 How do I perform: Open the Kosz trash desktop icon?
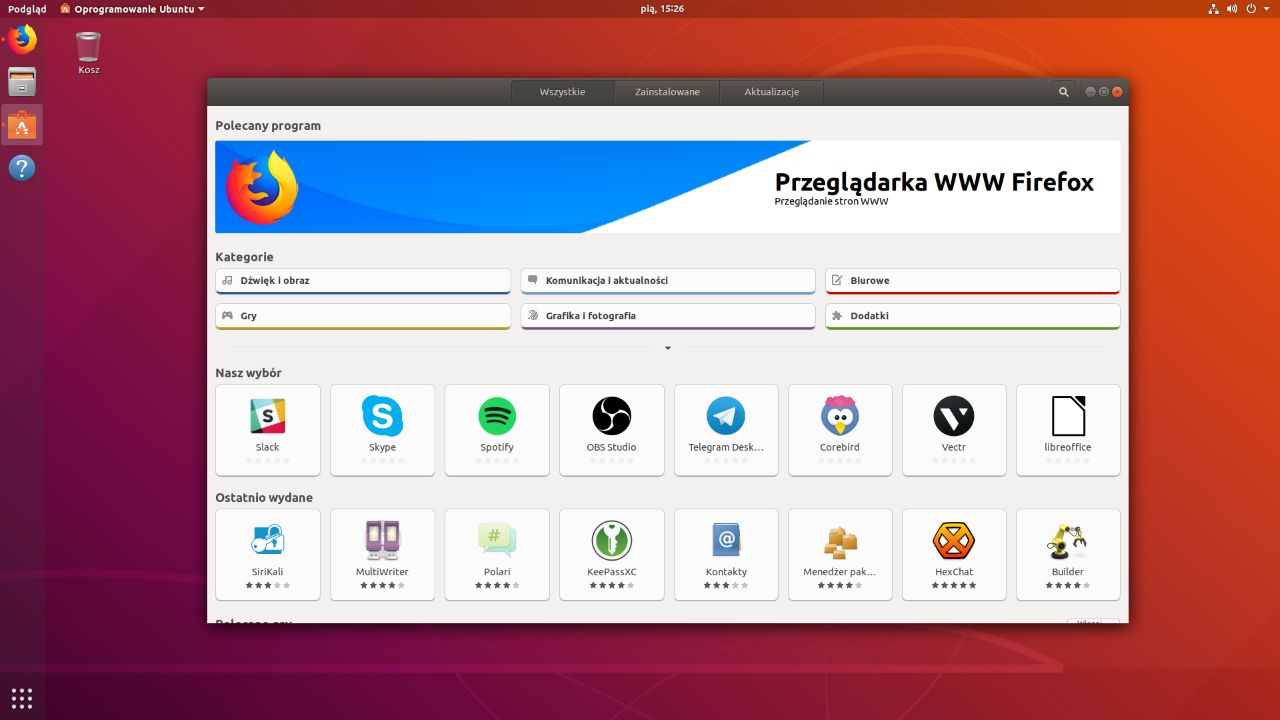(x=88, y=53)
